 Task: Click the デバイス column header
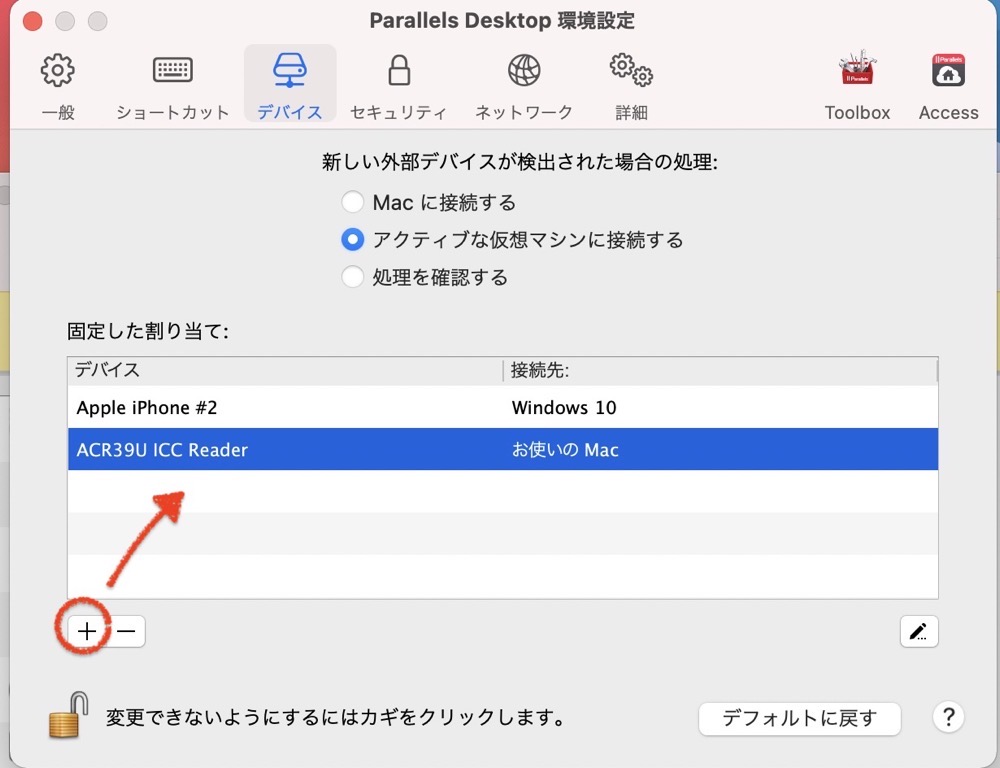[x=285, y=370]
